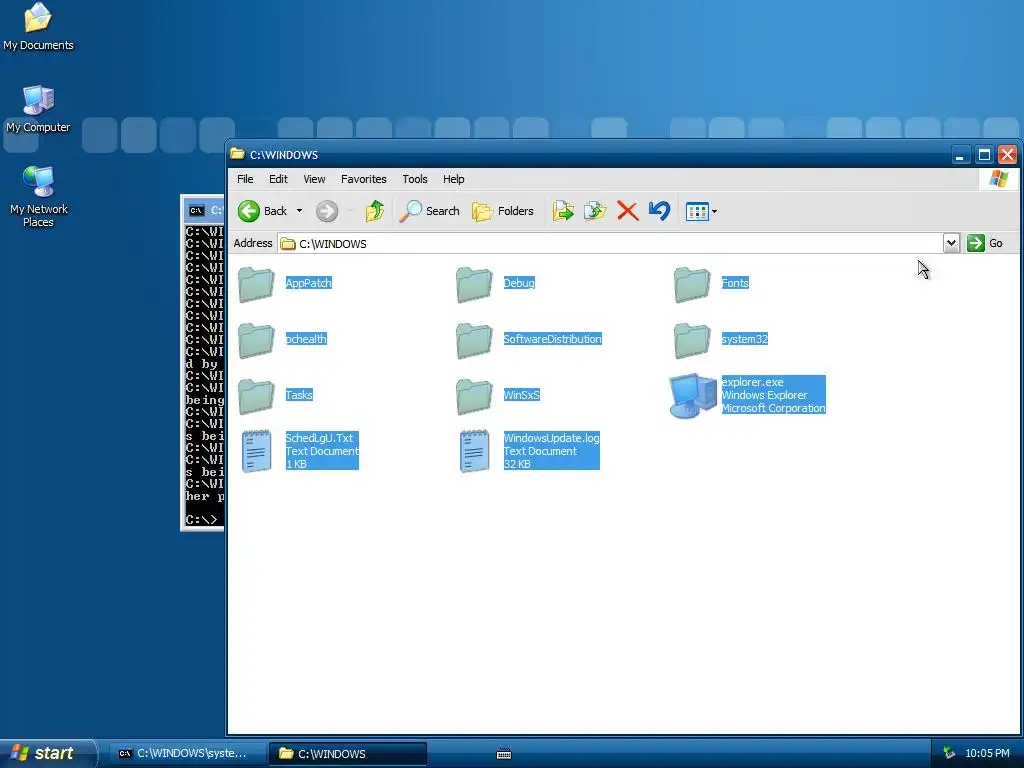This screenshot has height=768, width=1024.
Task: Click the command prompt title bar icon
Action: [196, 210]
